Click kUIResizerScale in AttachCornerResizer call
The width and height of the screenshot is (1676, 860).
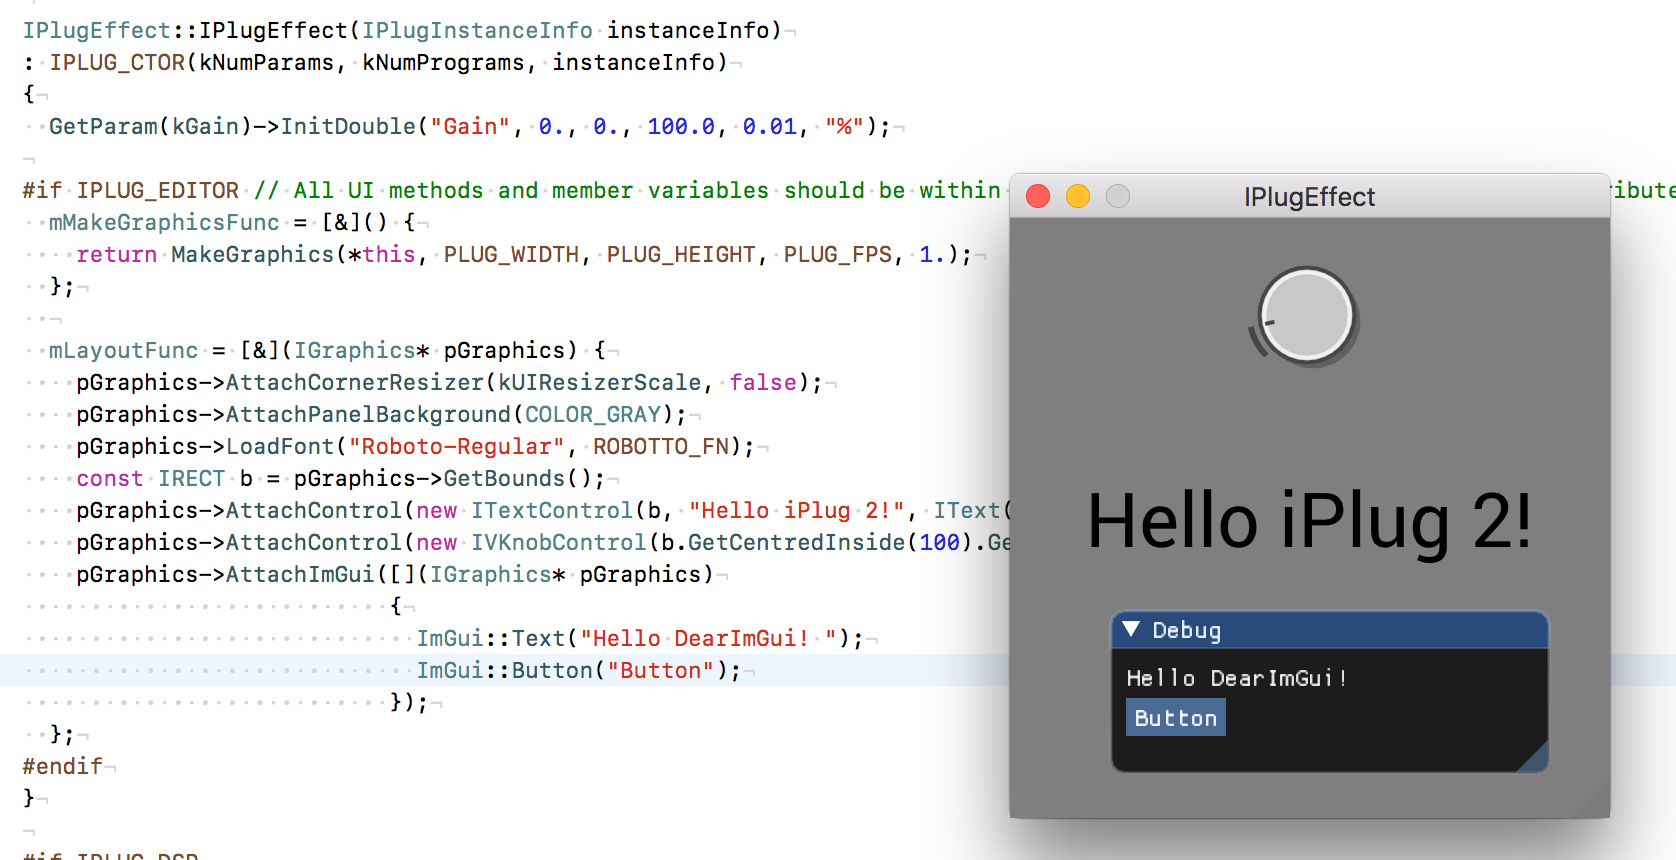pyautogui.click(x=600, y=383)
